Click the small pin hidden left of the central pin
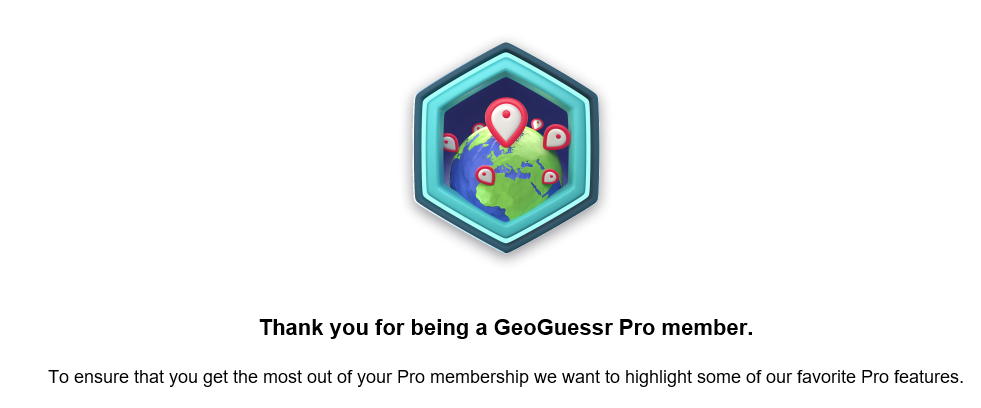Screen dimensions: 981x408 click(479, 129)
